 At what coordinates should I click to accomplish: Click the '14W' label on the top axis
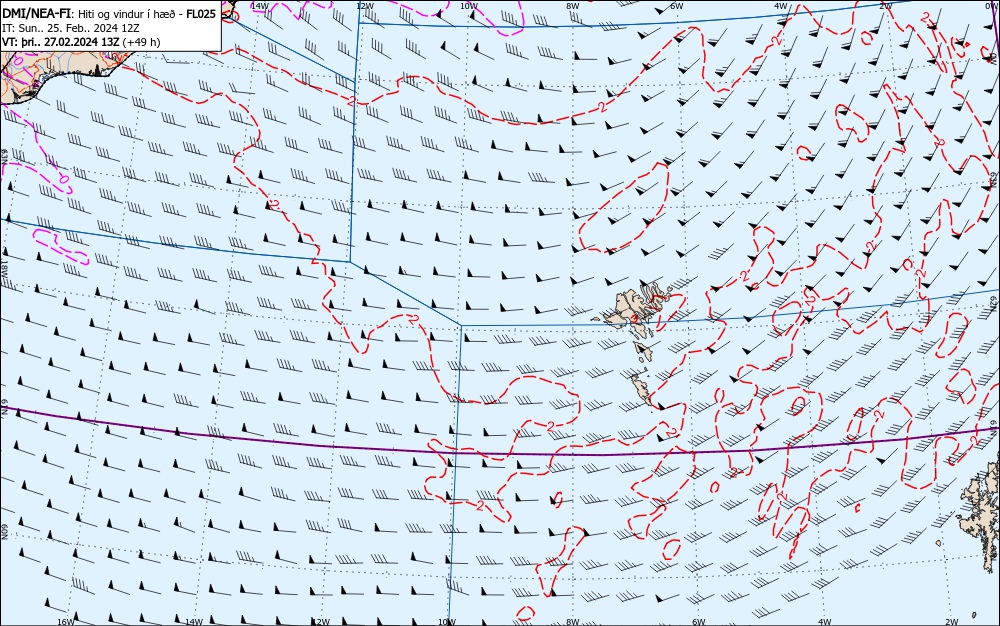(260, 5)
